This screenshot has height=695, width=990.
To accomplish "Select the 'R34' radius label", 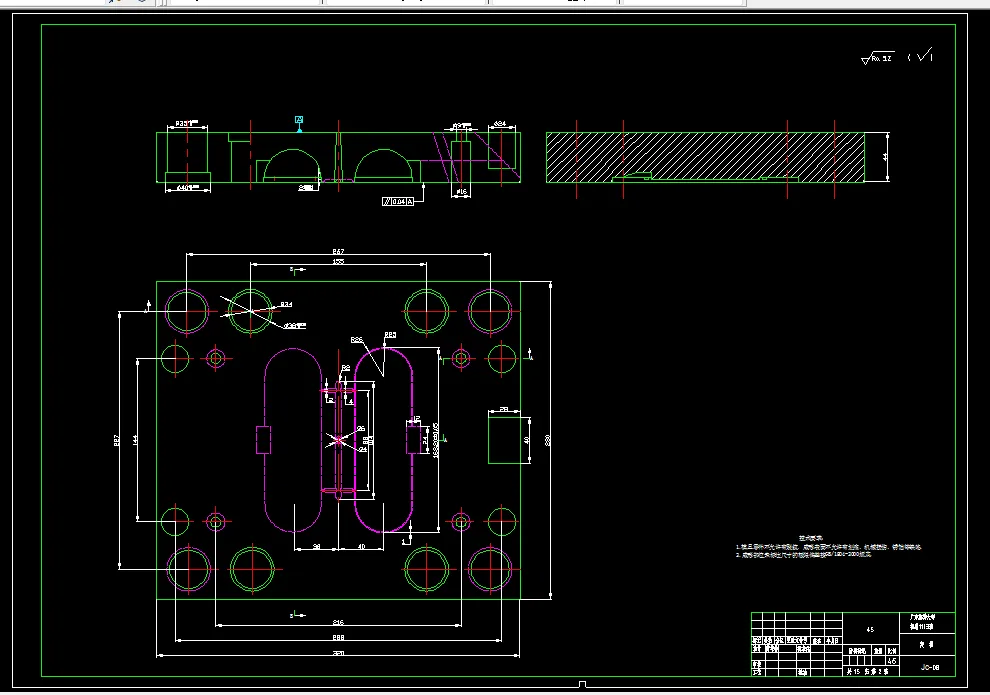I will pos(286,304).
